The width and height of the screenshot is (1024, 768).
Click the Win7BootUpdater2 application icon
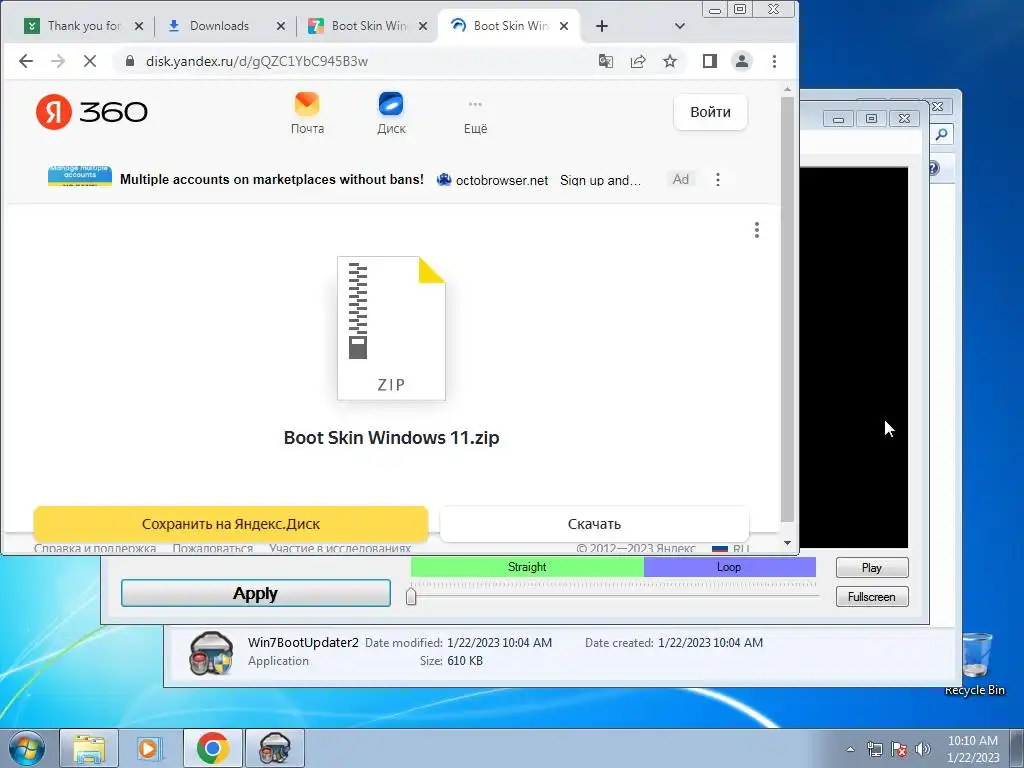tap(210, 653)
